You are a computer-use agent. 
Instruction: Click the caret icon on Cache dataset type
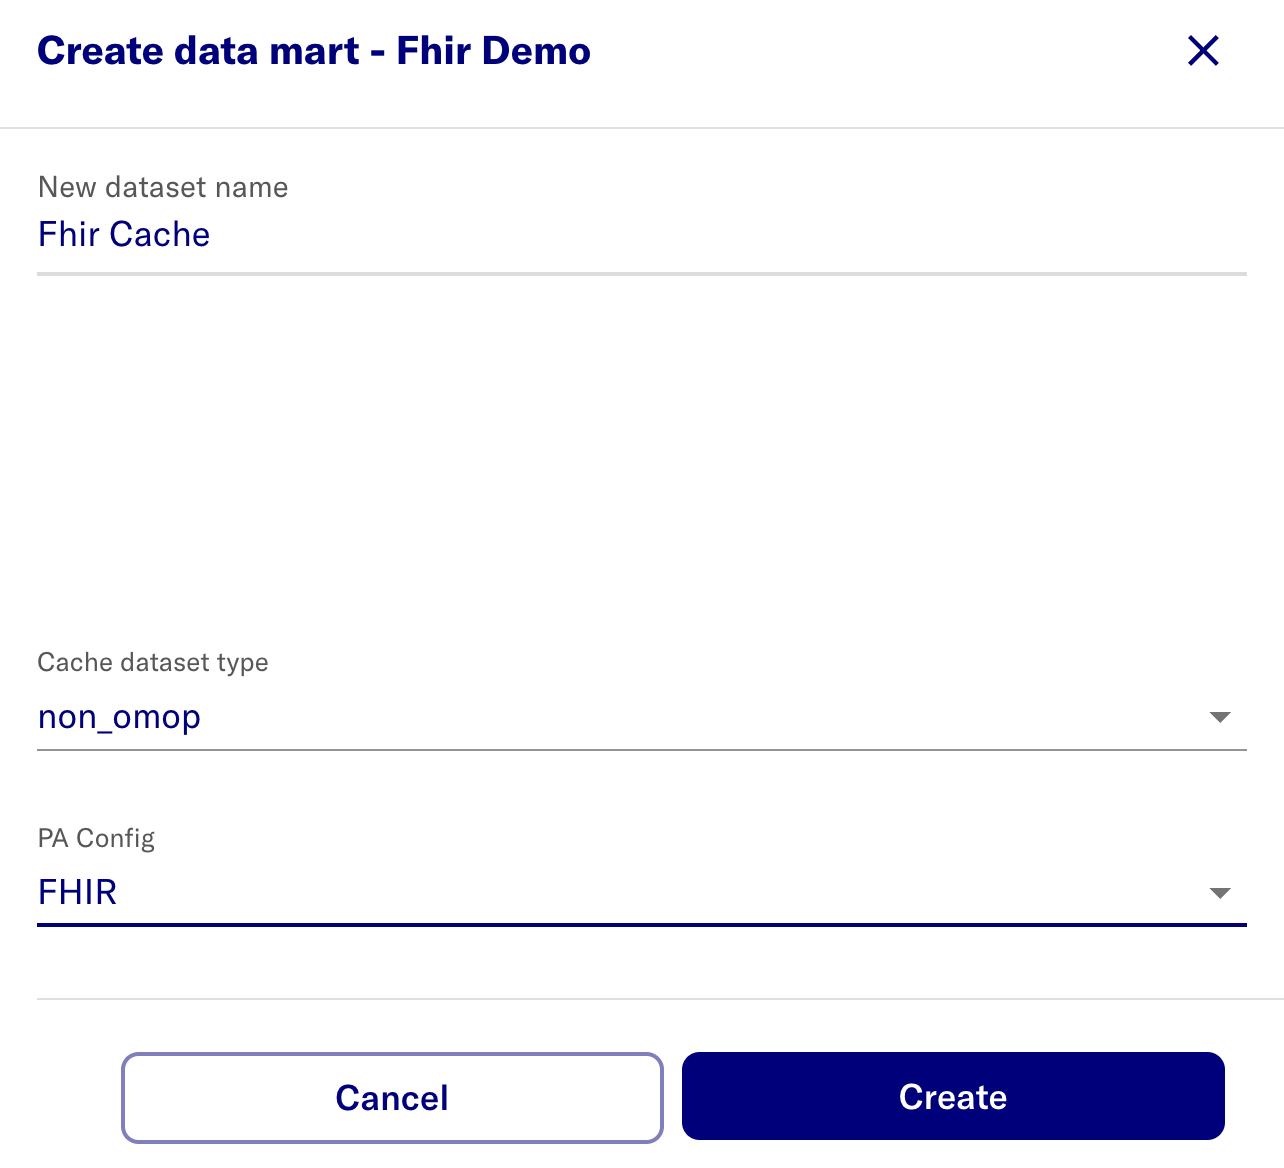[x=1220, y=716]
